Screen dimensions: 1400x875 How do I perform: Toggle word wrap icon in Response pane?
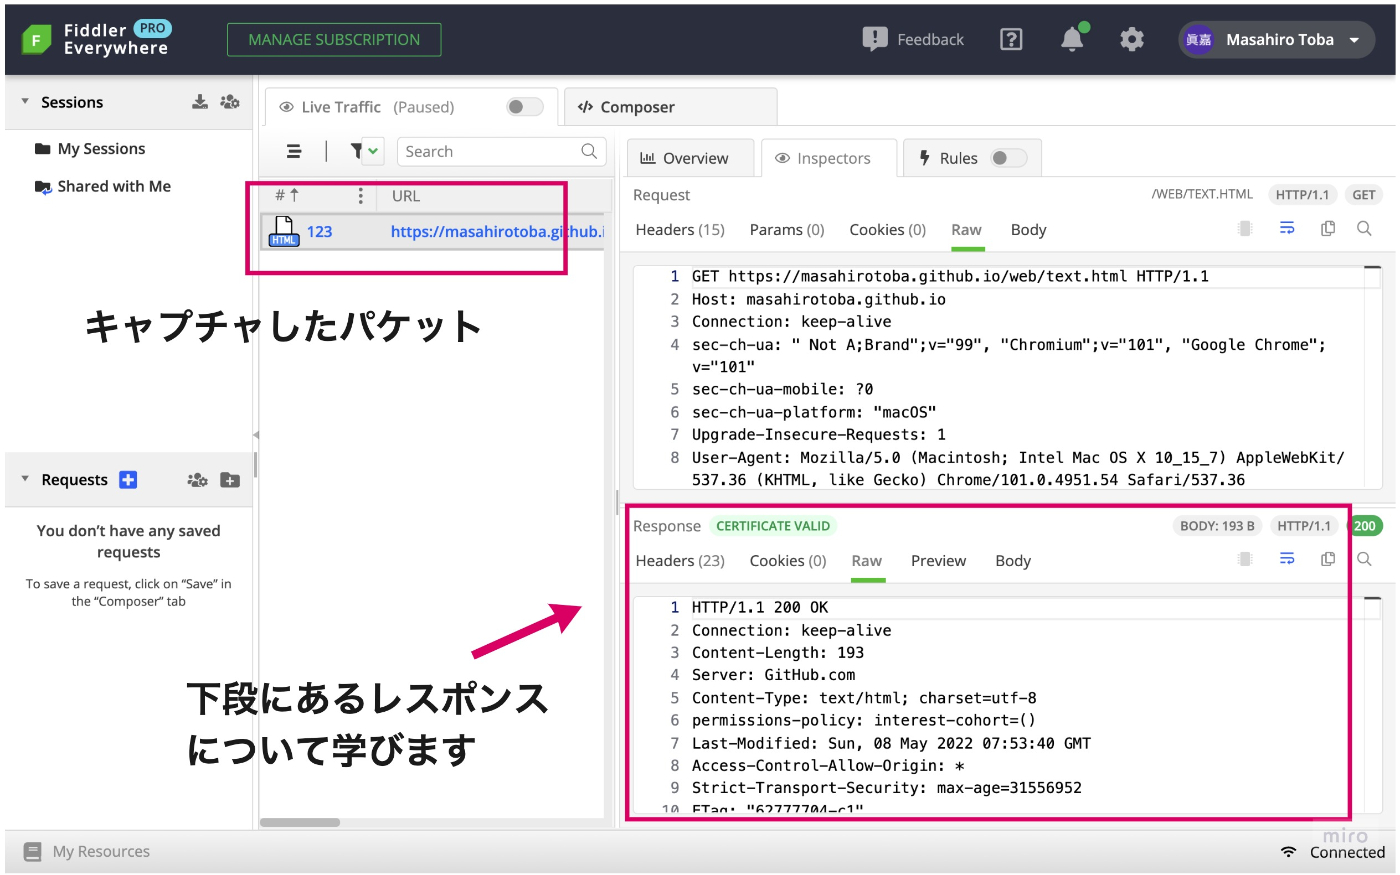coord(1287,559)
